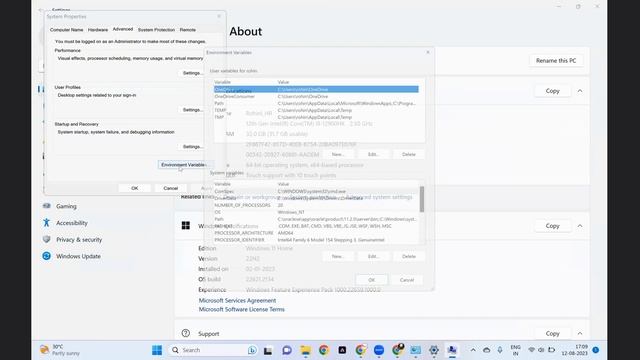Screen dimensions: 640x360
Task: Open File Explorer from the taskbar
Action: coord(305,350)
